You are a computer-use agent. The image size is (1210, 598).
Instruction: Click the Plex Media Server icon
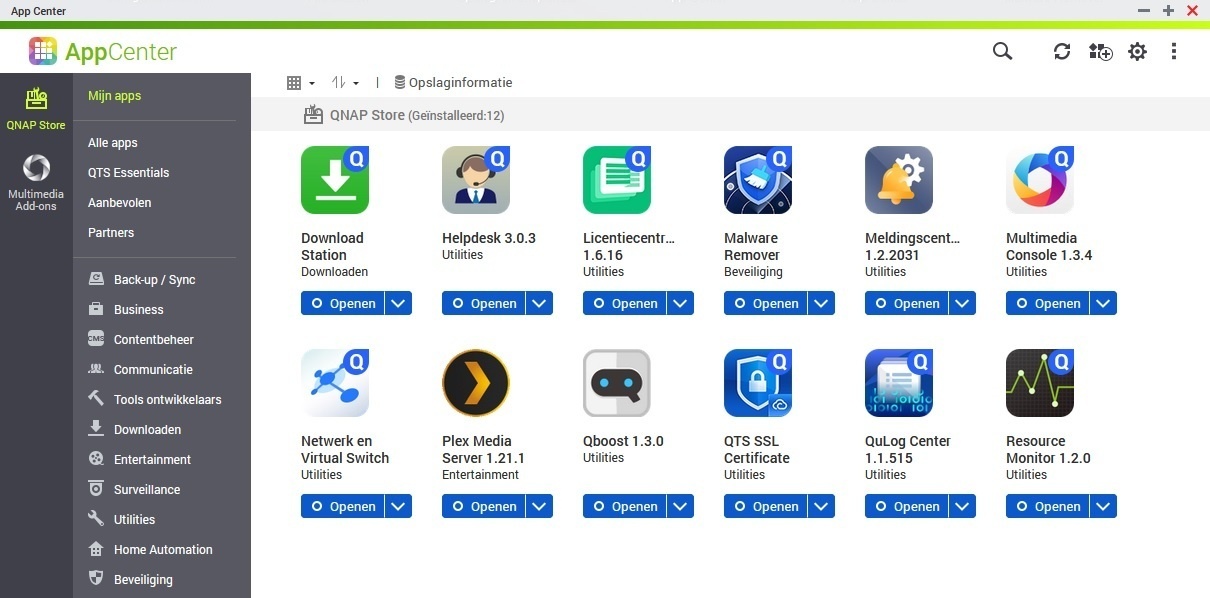tap(476, 383)
